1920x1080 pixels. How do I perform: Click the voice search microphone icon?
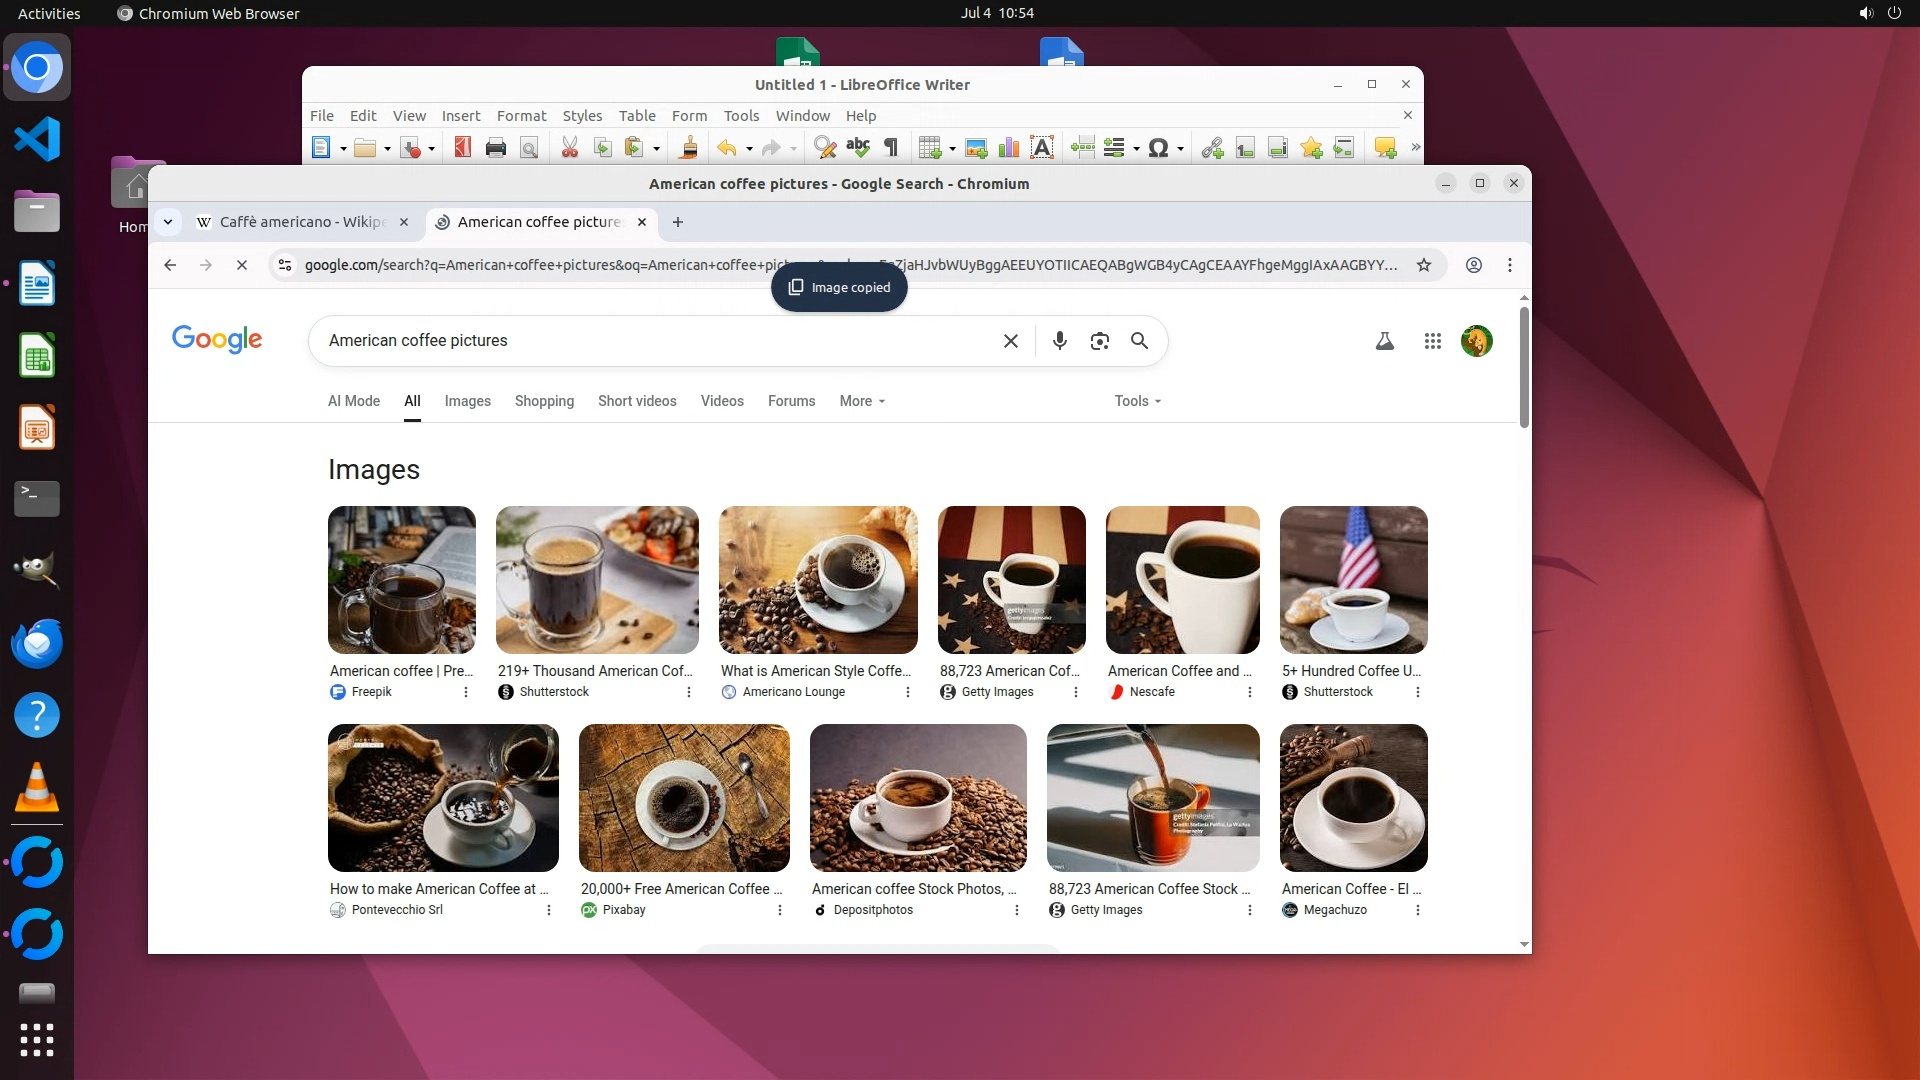[x=1060, y=341]
